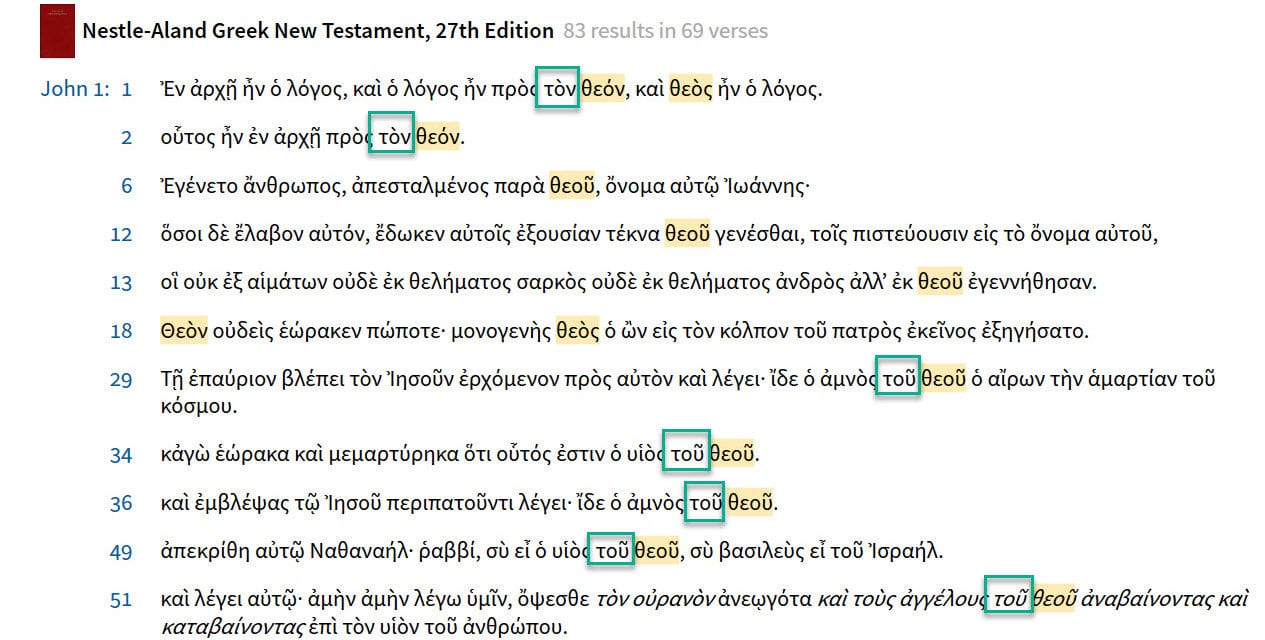Click the word οὗτος starting verse 2
The height and width of the screenshot is (640, 1265).
click(x=188, y=138)
